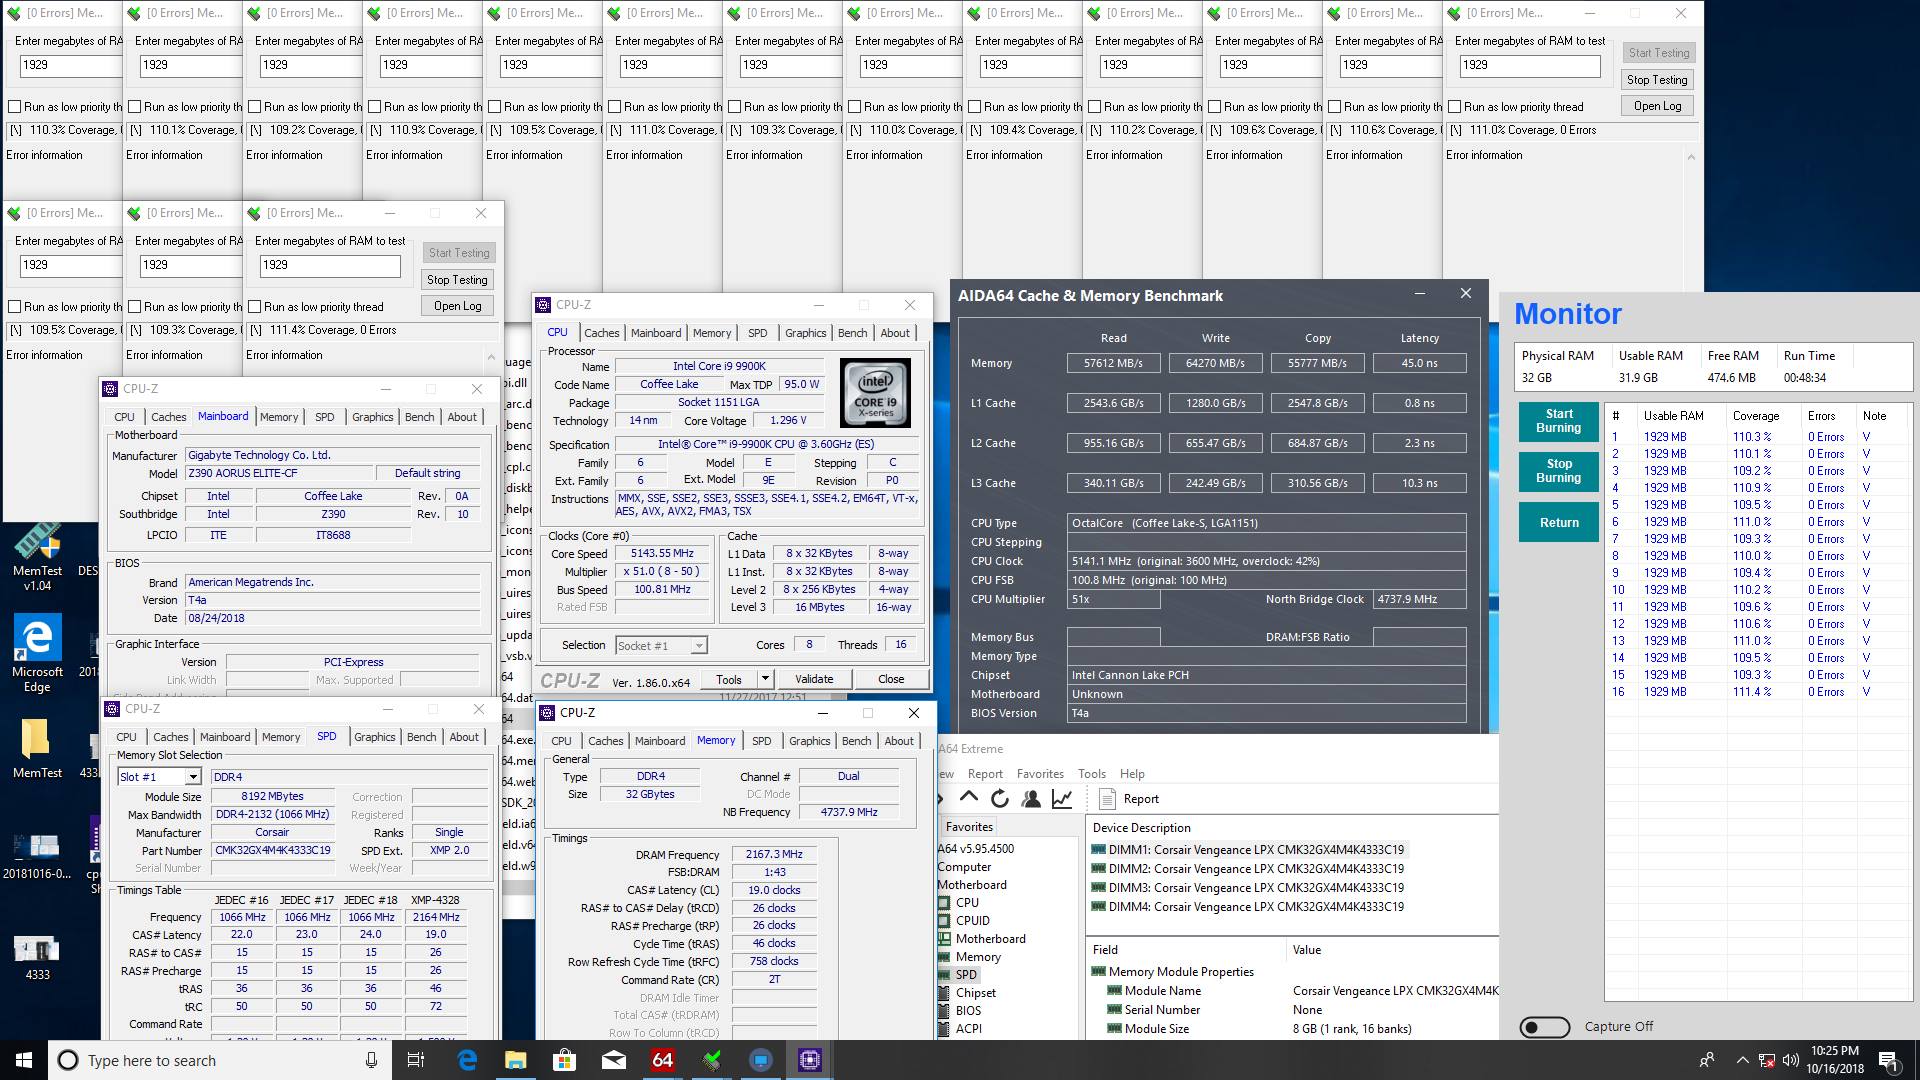Click the Report page icon in AIDA64 toolbar
The image size is (1920, 1080).
coord(1107,798)
